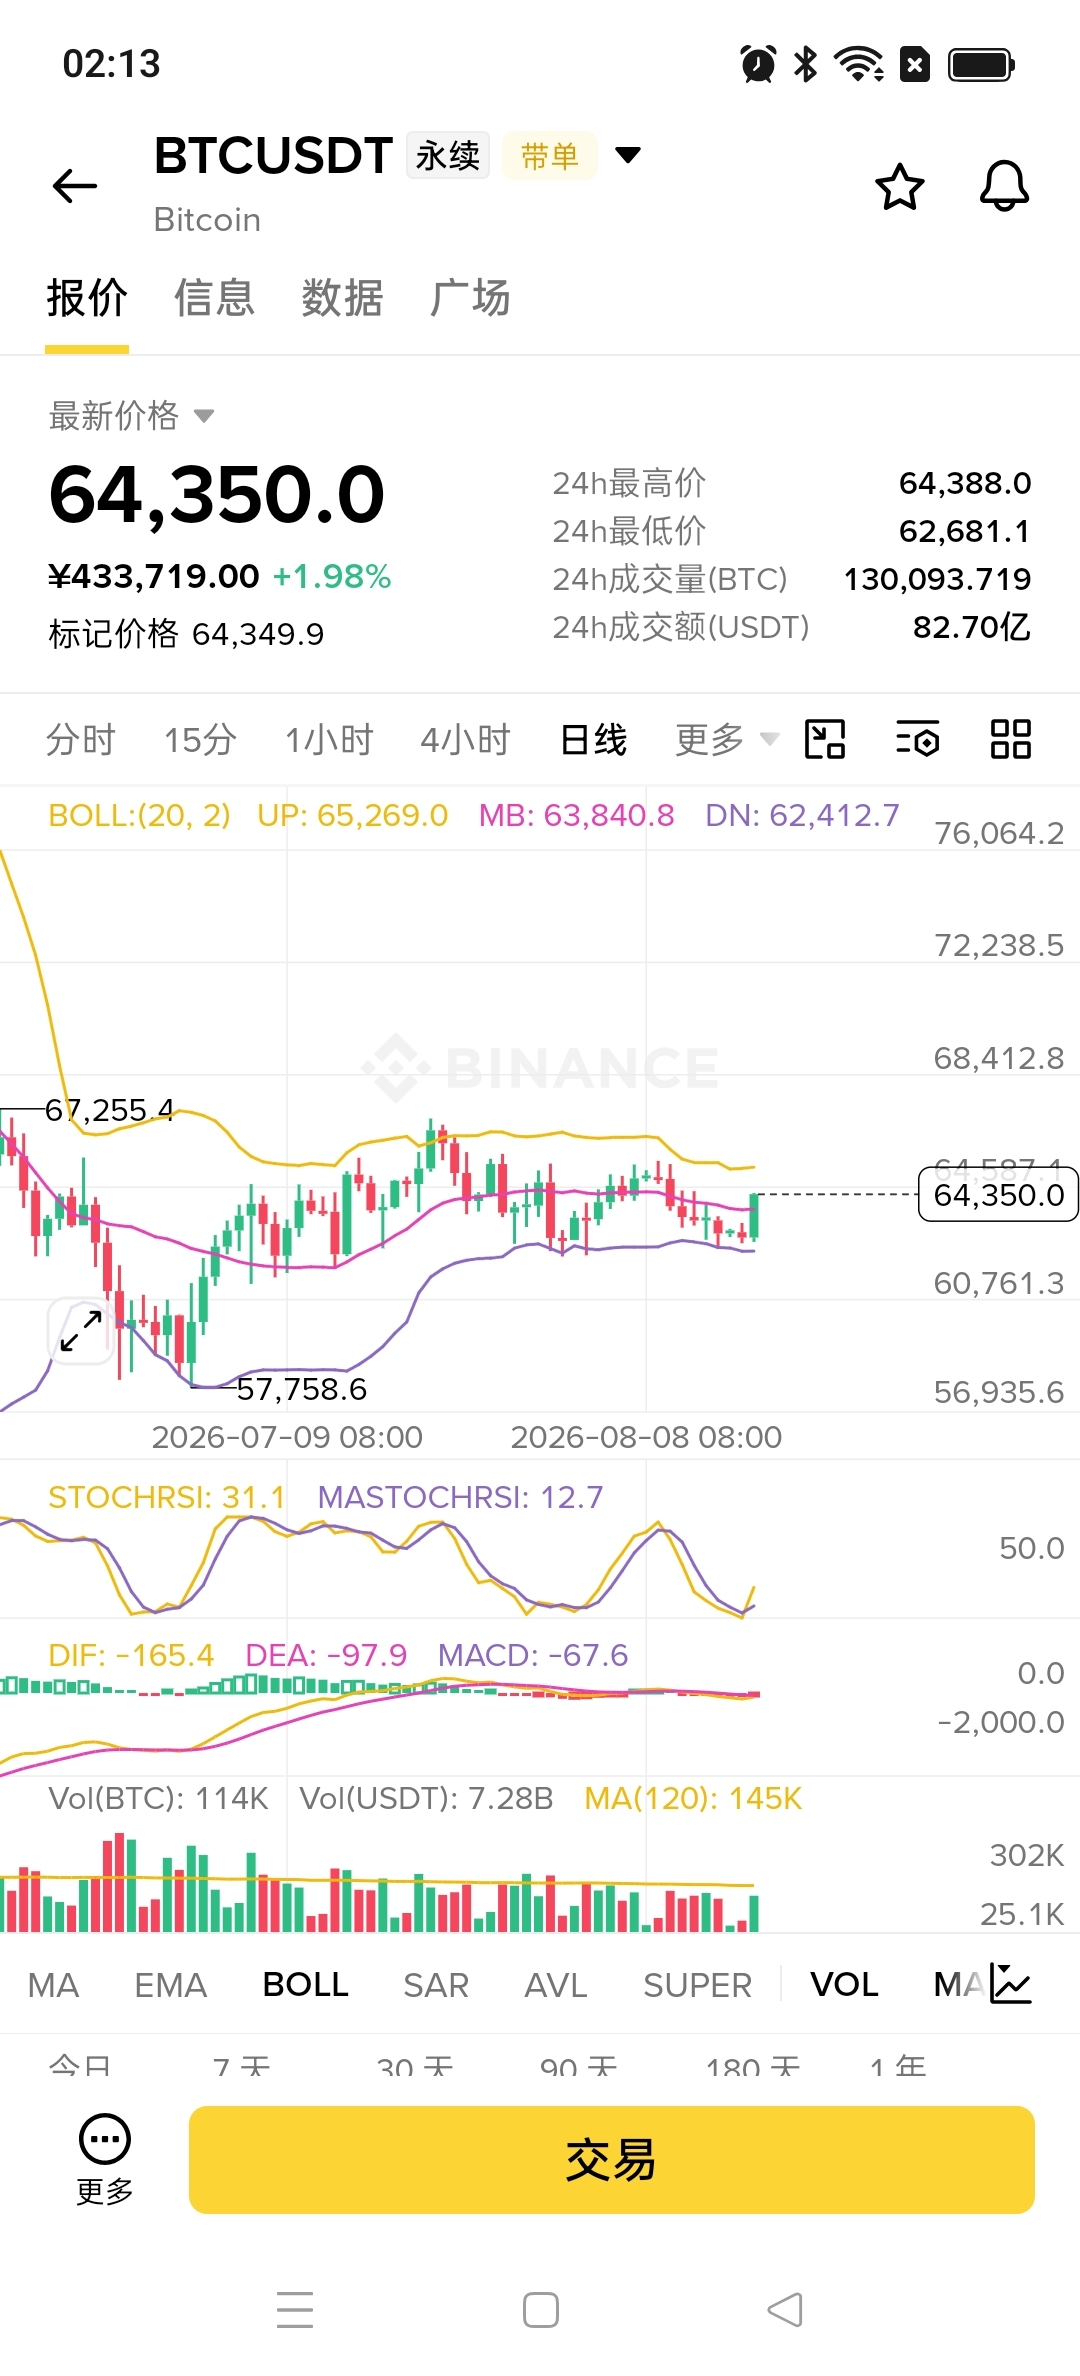The height and width of the screenshot is (2376, 1080).
Task: Tap 24h最低价 value 62,681.1
Action: 965,531
